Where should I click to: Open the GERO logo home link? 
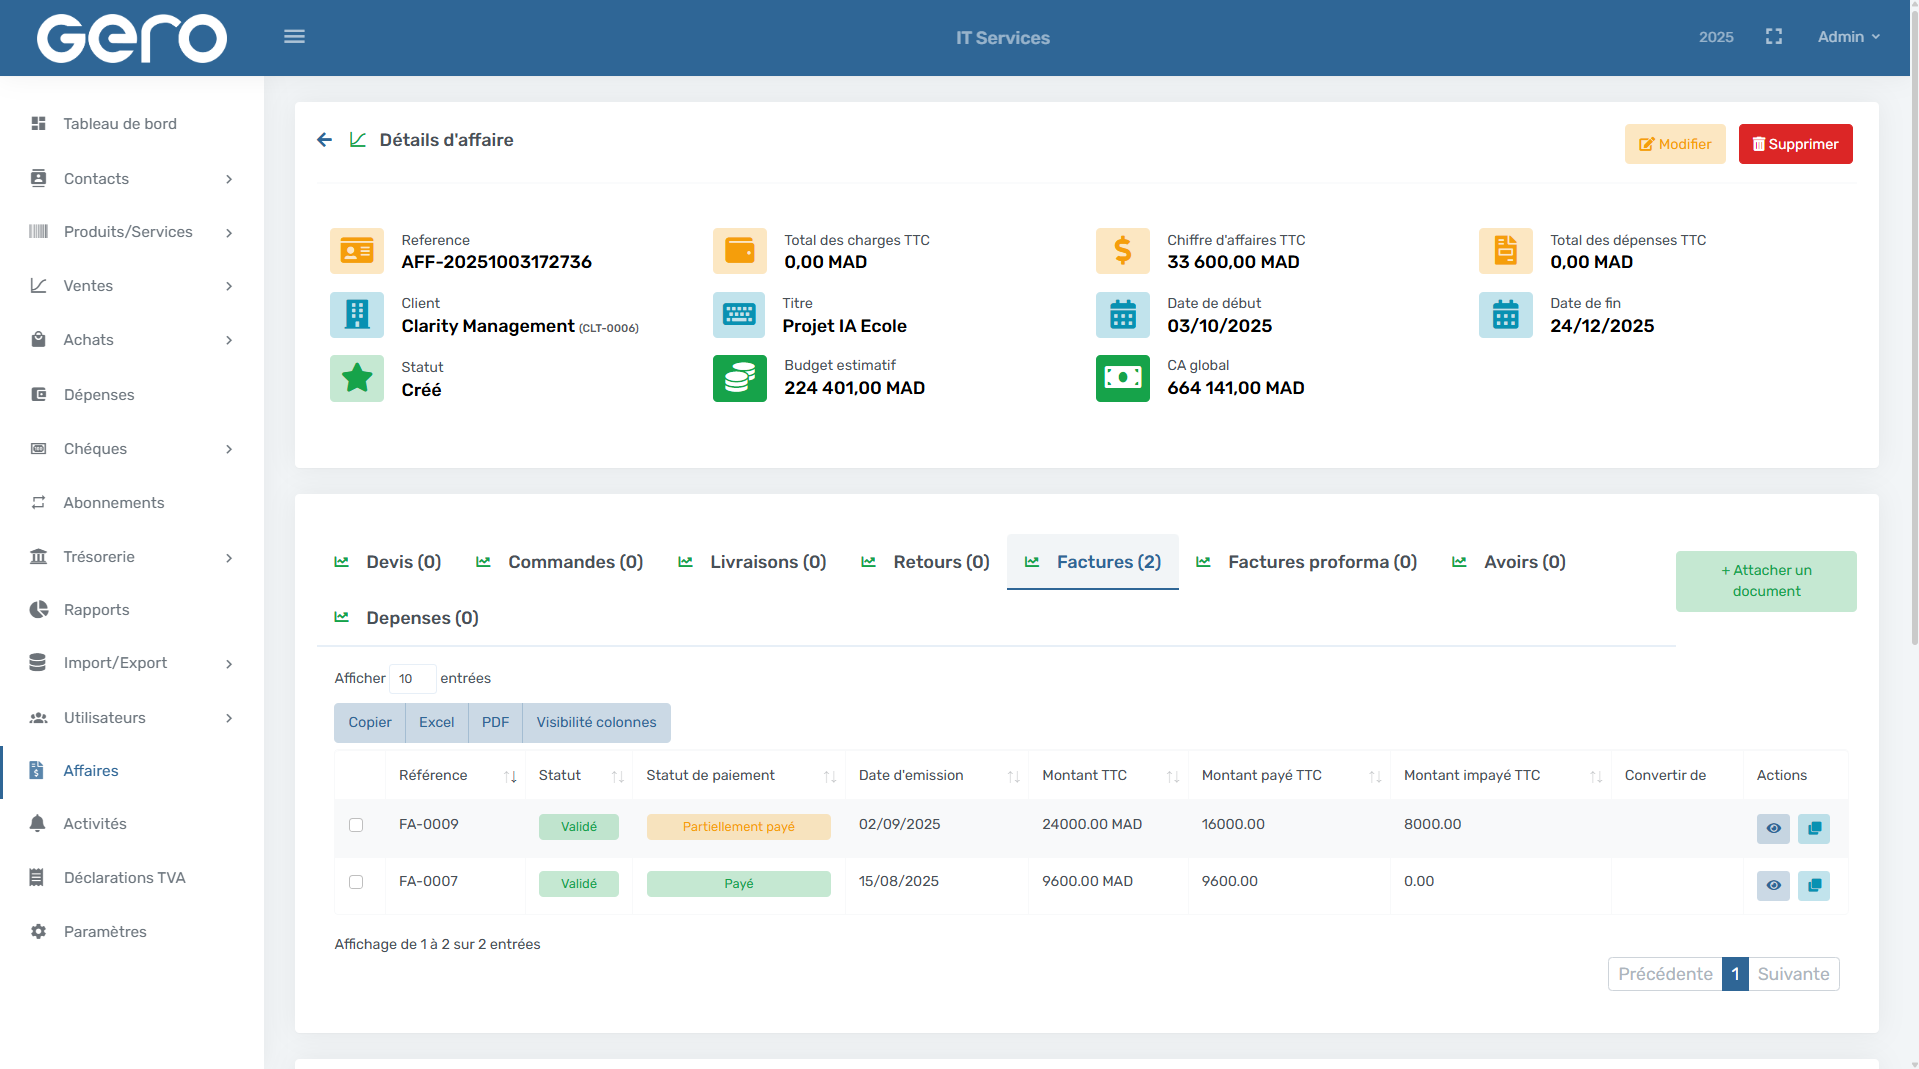pos(132,38)
